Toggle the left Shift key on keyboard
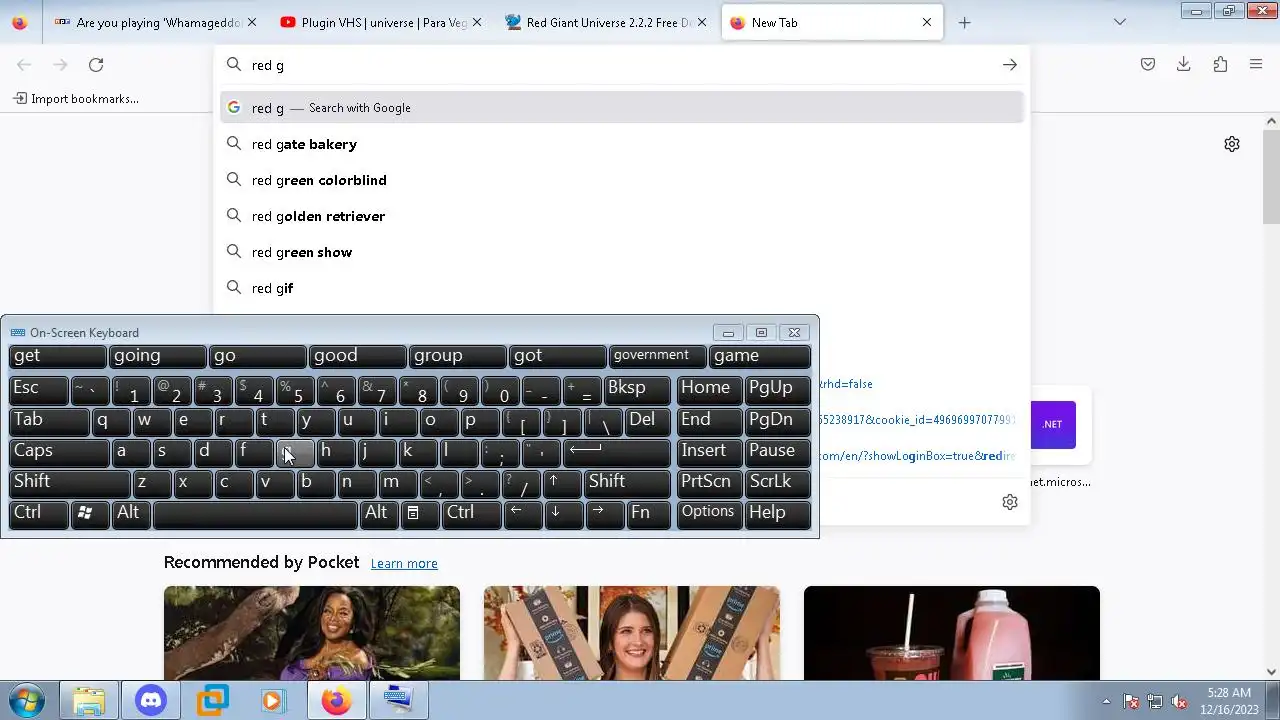The image size is (1280, 720). tap(69, 482)
